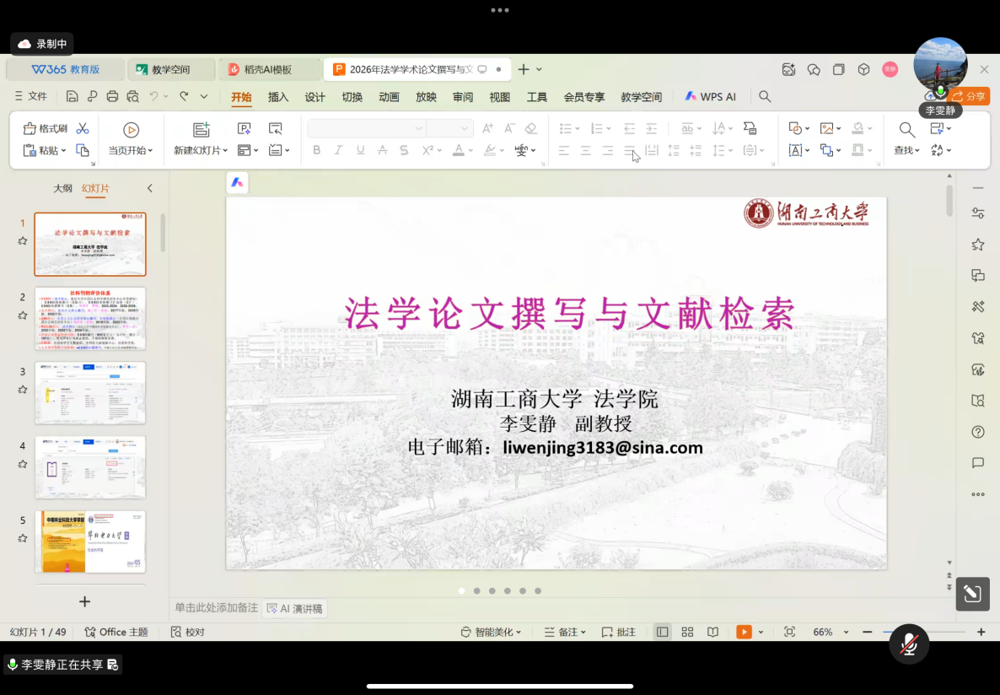Toggle center text alignment
Viewport: 1000px width, 695px height.
(585, 150)
